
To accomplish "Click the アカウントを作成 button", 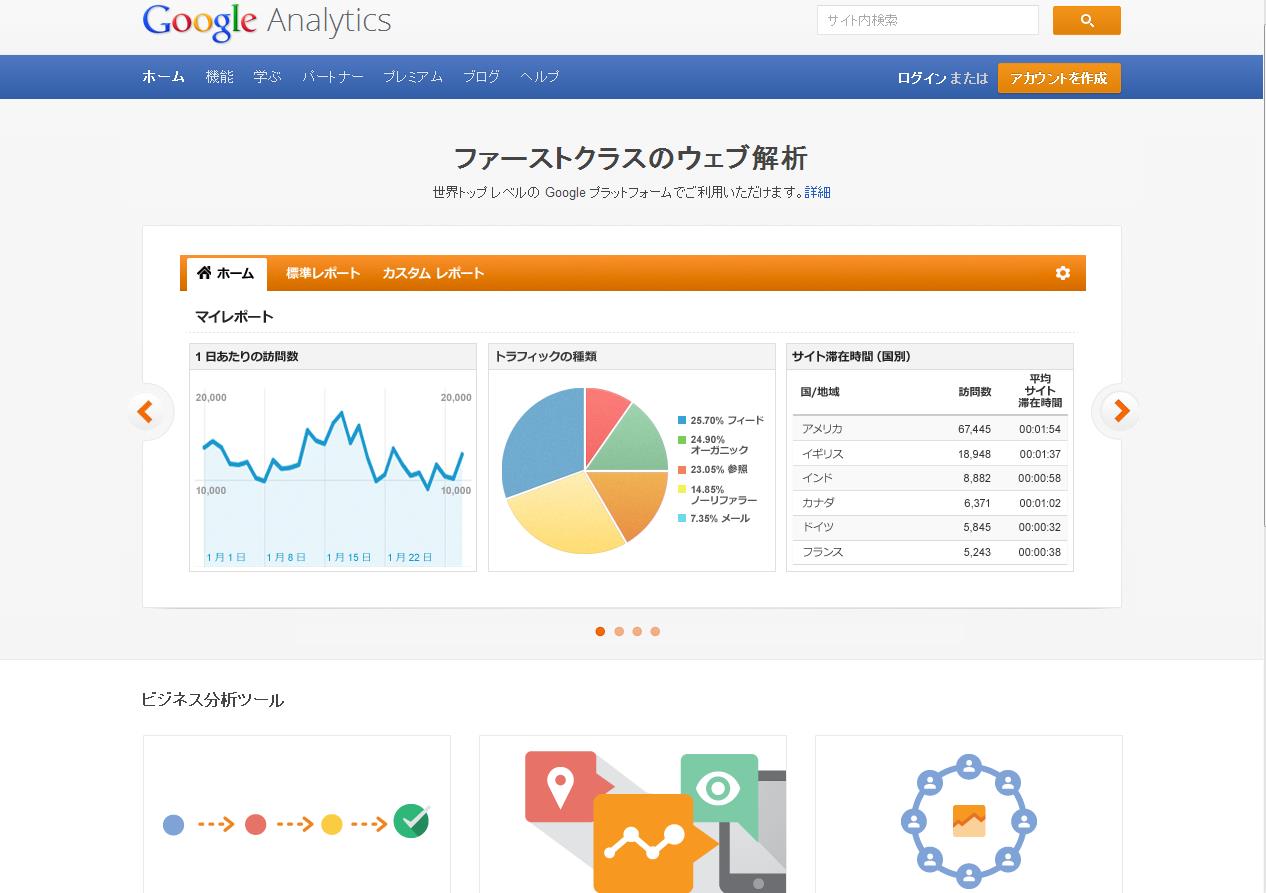I will pyautogui.click(x=1059, y=78).
